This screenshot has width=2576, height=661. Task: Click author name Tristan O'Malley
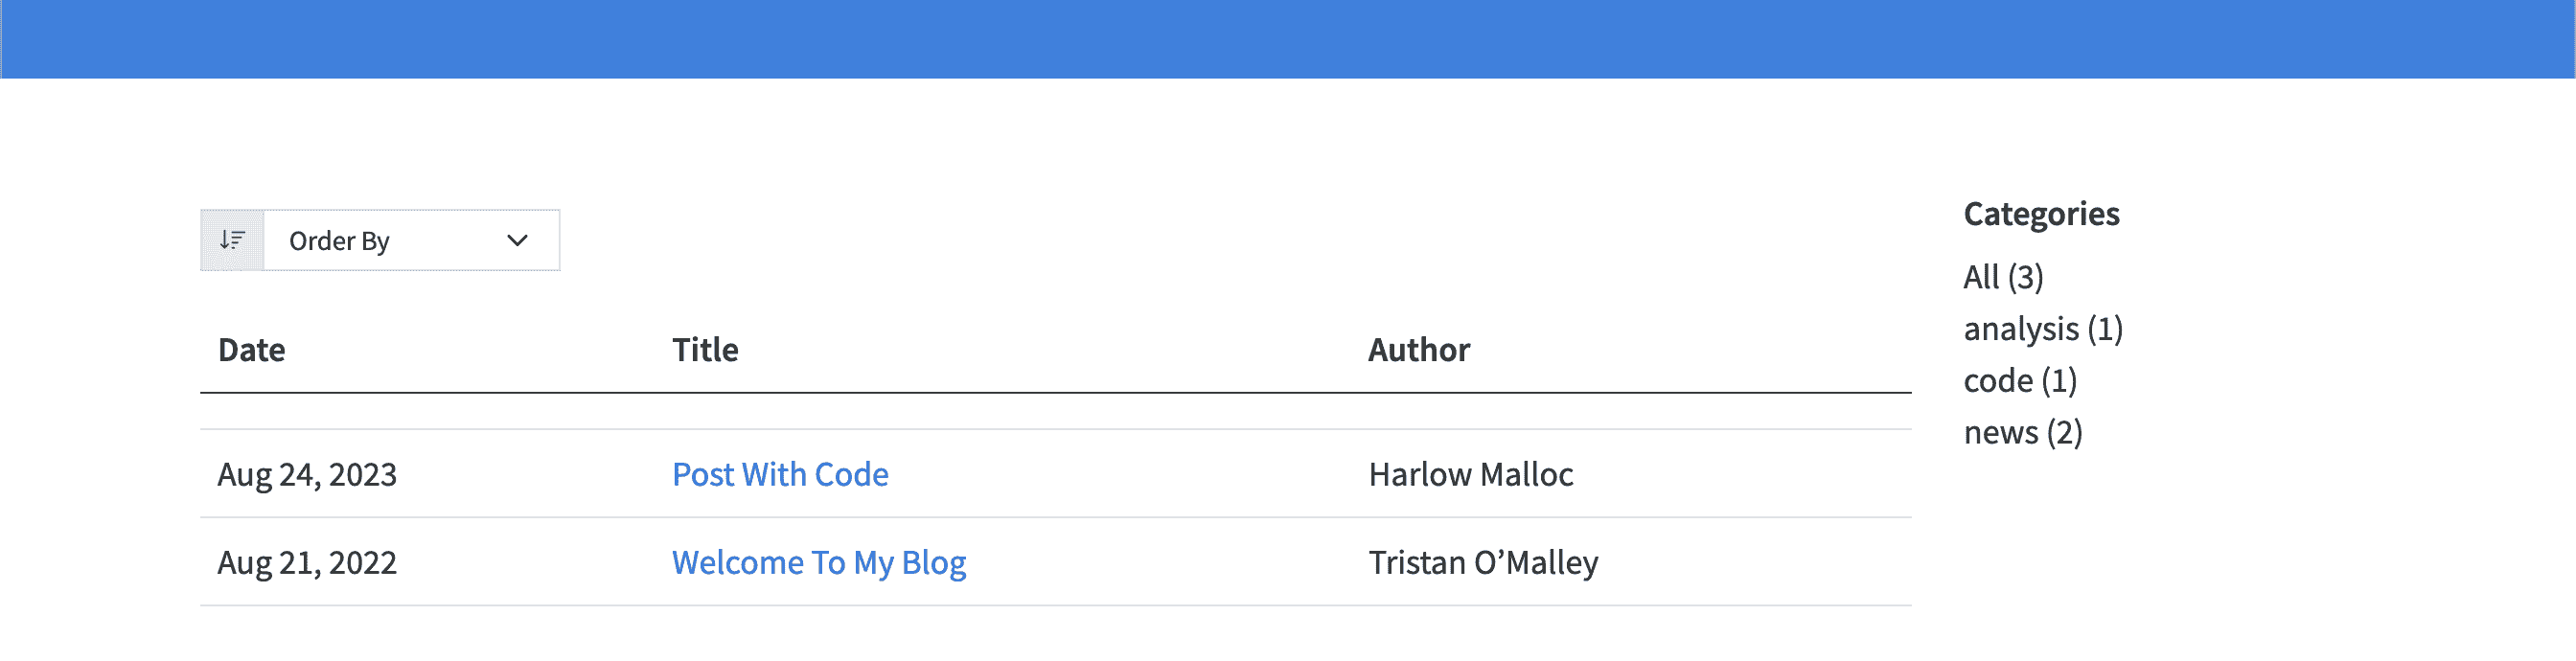(1483, 562)
